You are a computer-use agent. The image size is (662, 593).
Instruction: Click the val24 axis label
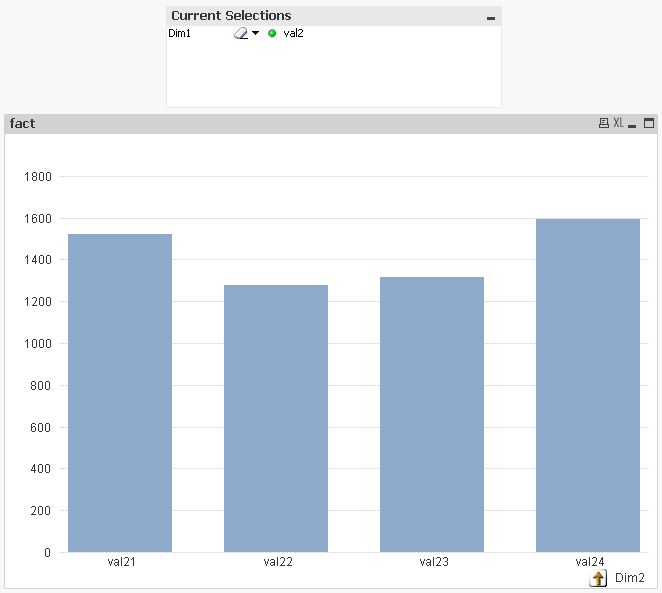point(590,562)
